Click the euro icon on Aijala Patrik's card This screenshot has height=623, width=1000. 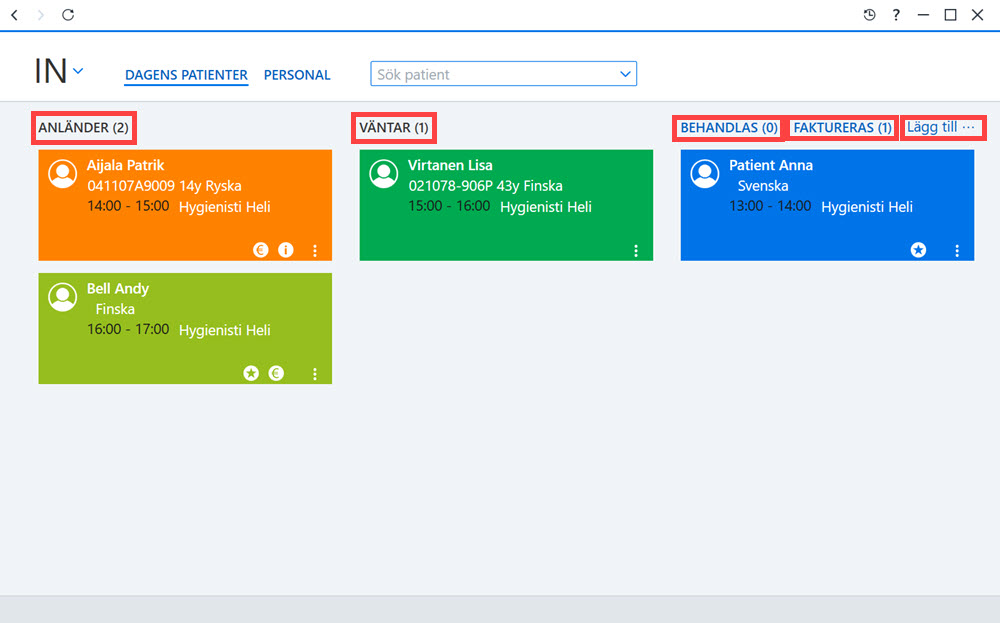pyautogui.click(x=261, y=250)
